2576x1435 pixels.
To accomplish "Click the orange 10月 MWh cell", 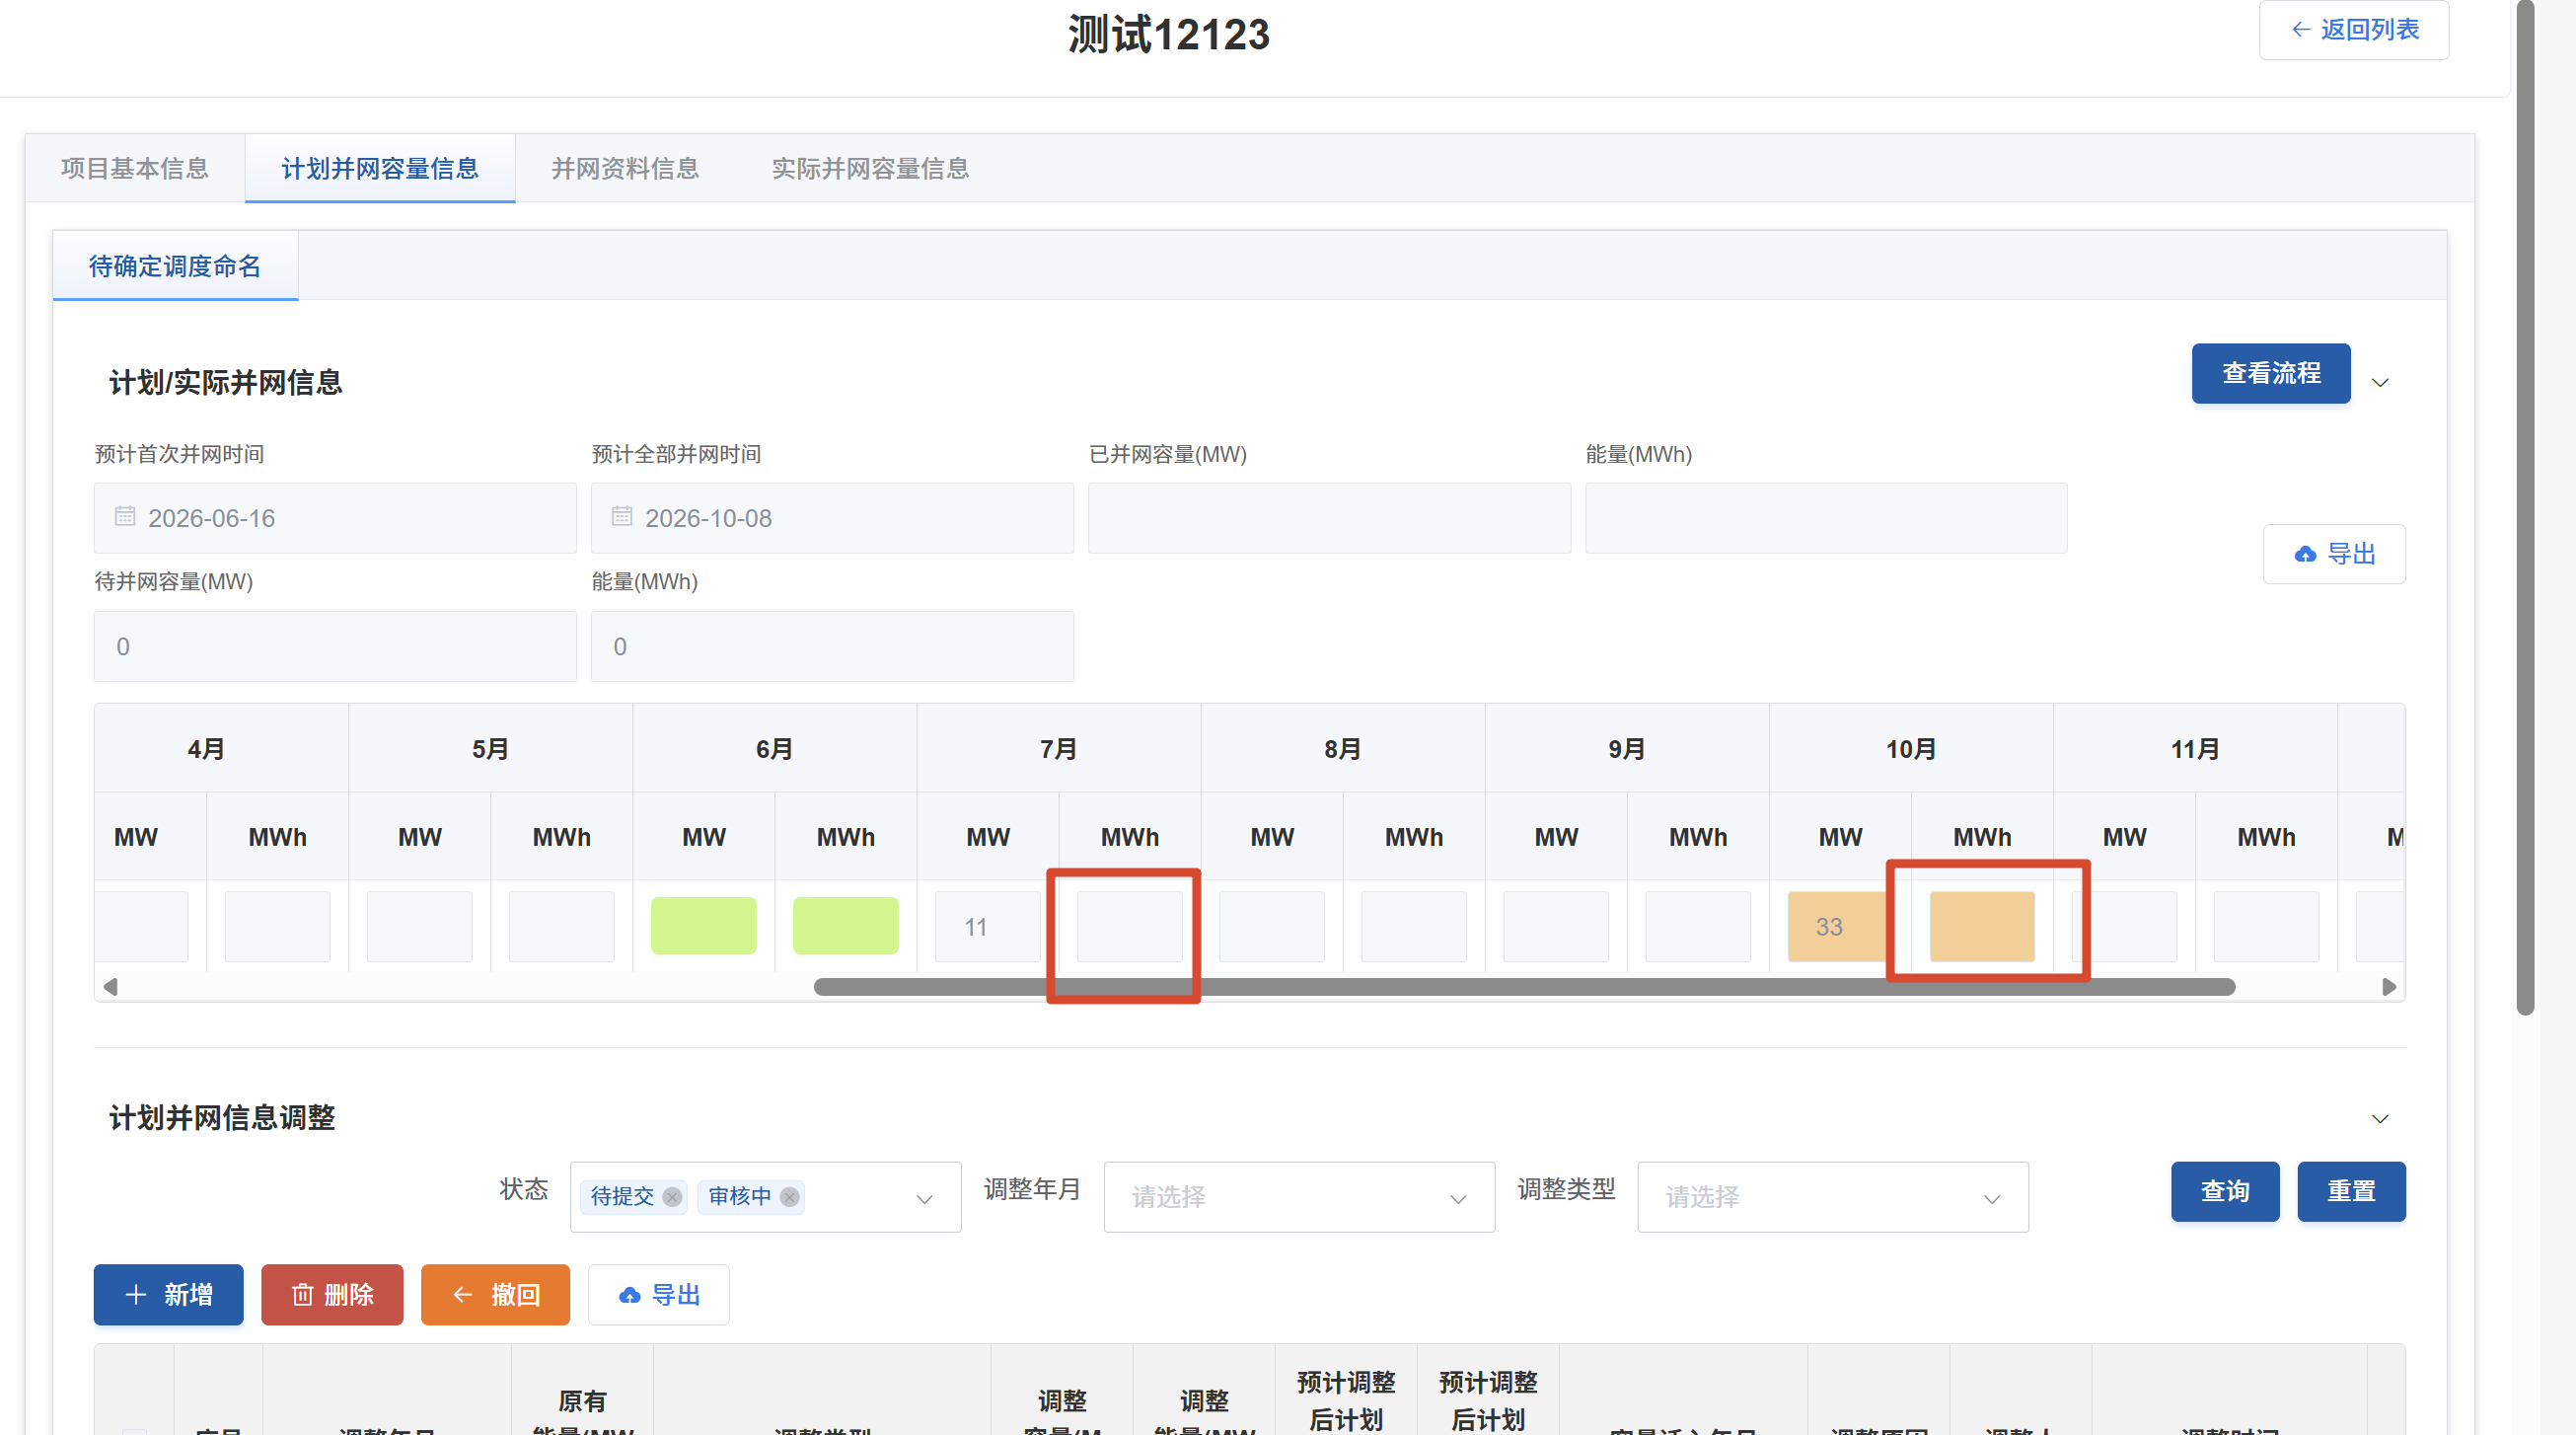I will [1982, 927].
